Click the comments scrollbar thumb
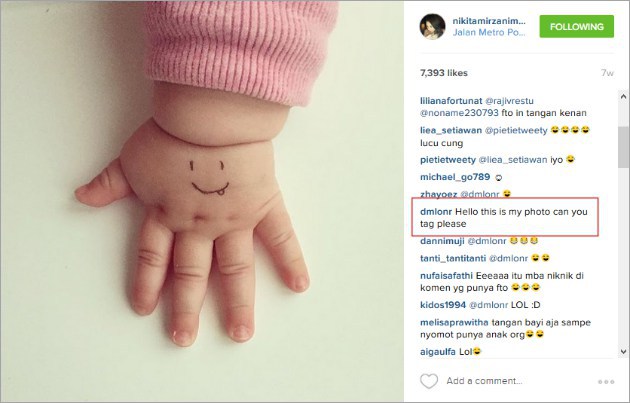The image size is (630, 403). tap(623, 147)
